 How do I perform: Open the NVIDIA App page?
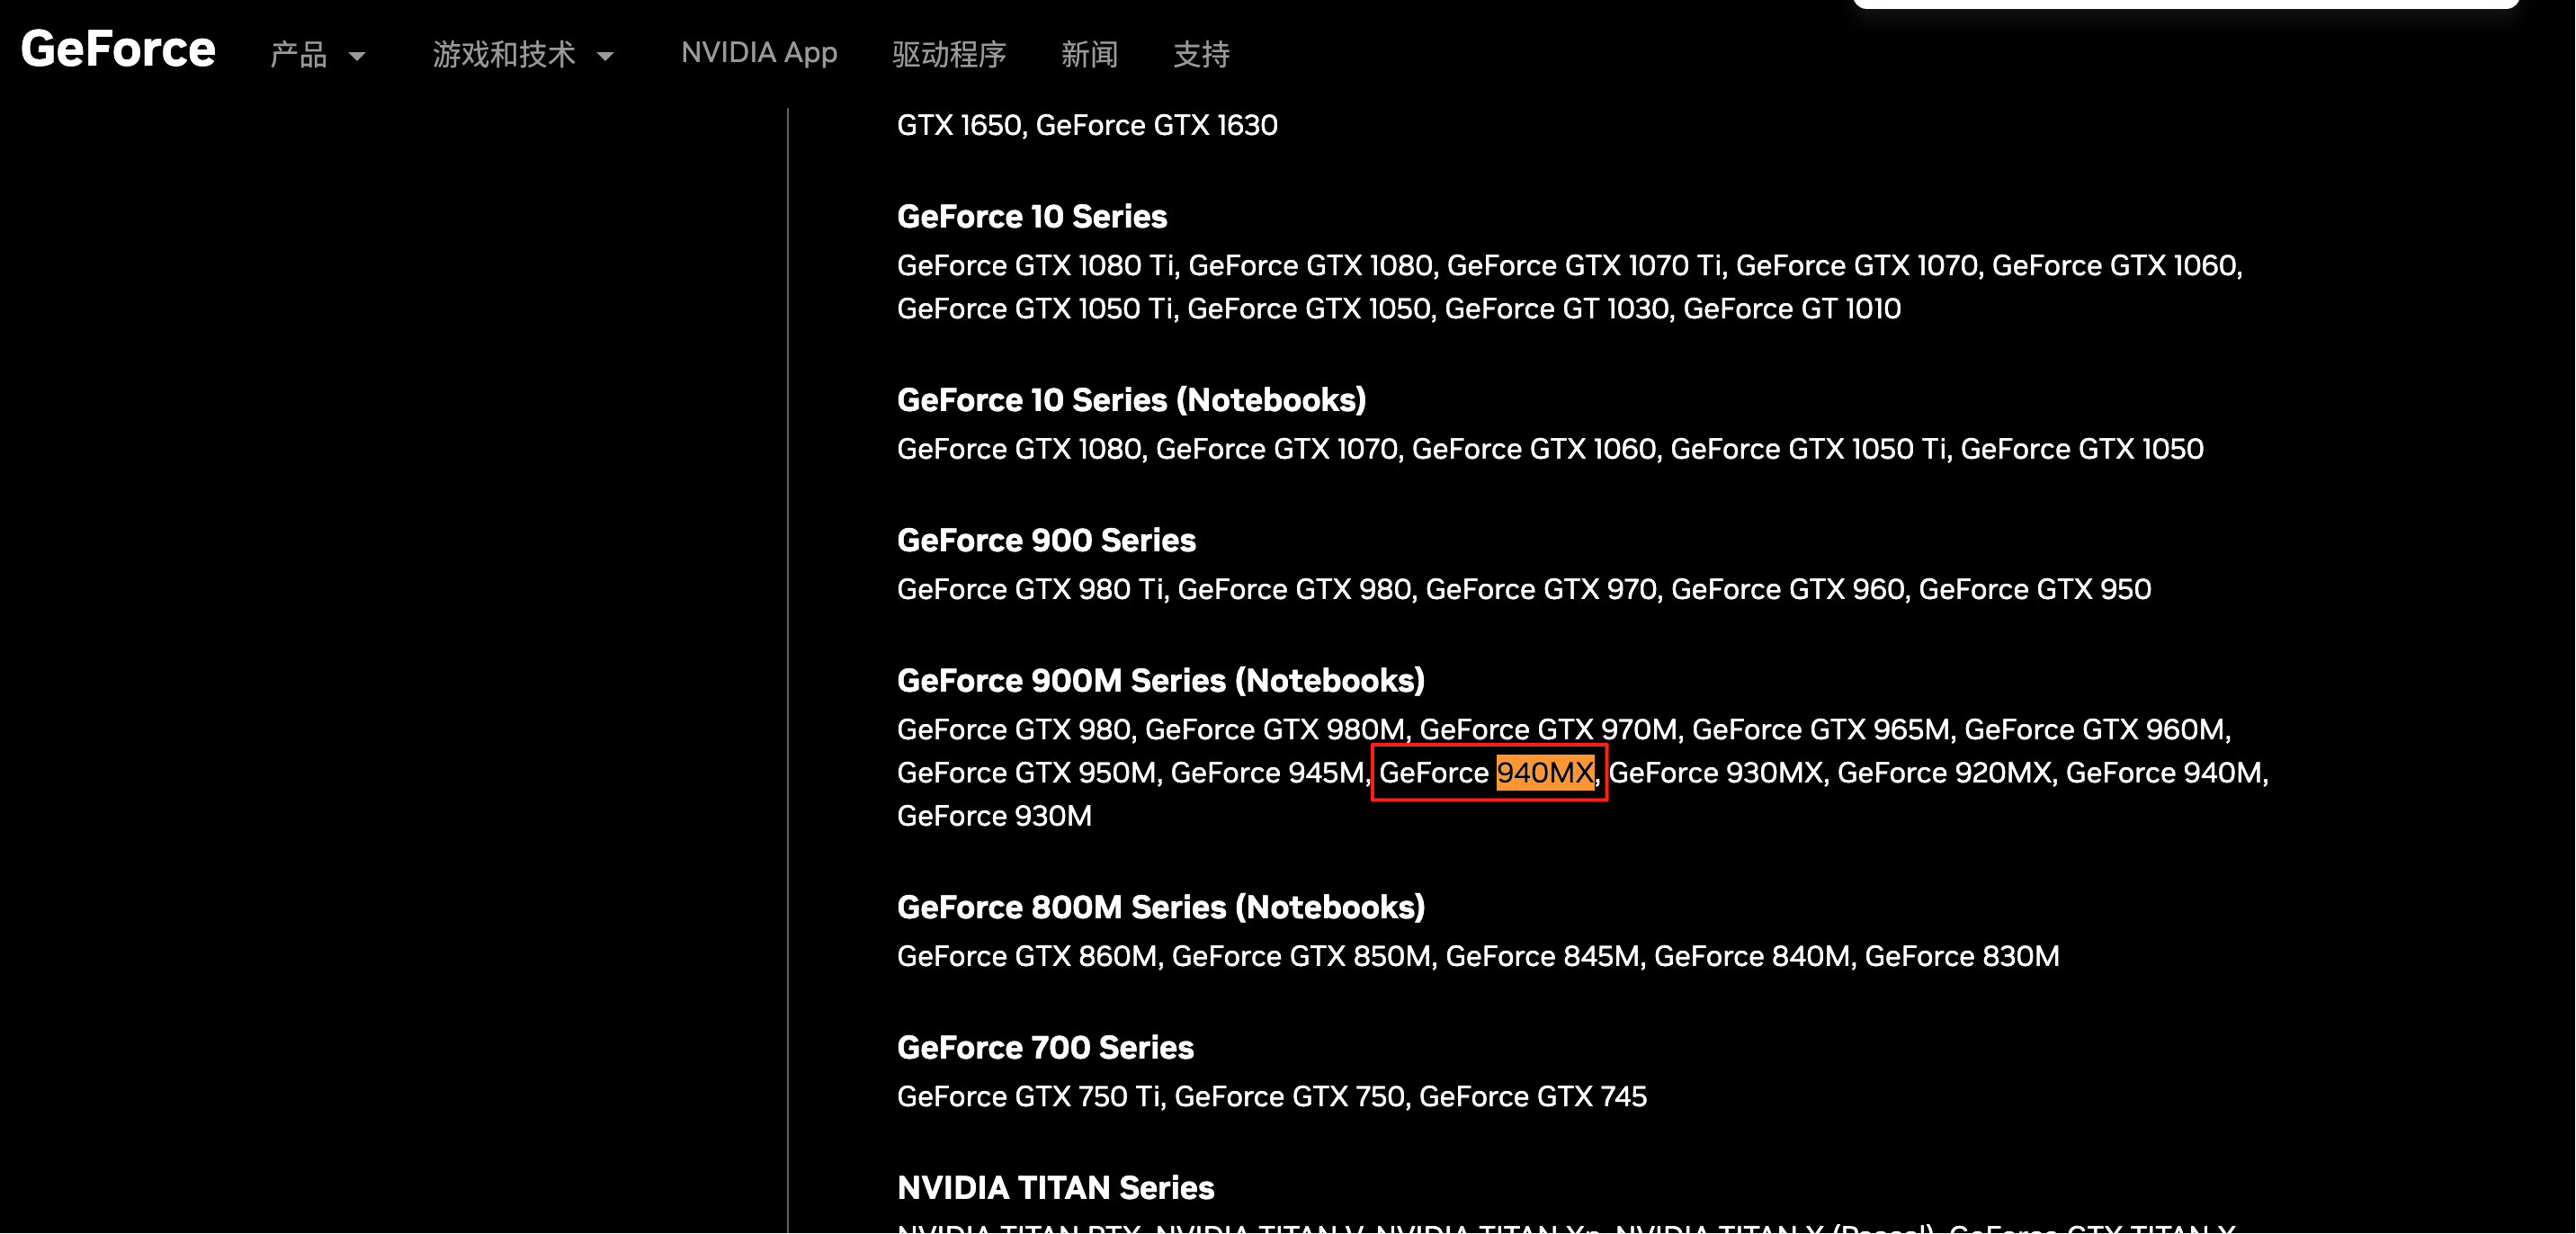point(758,53)
